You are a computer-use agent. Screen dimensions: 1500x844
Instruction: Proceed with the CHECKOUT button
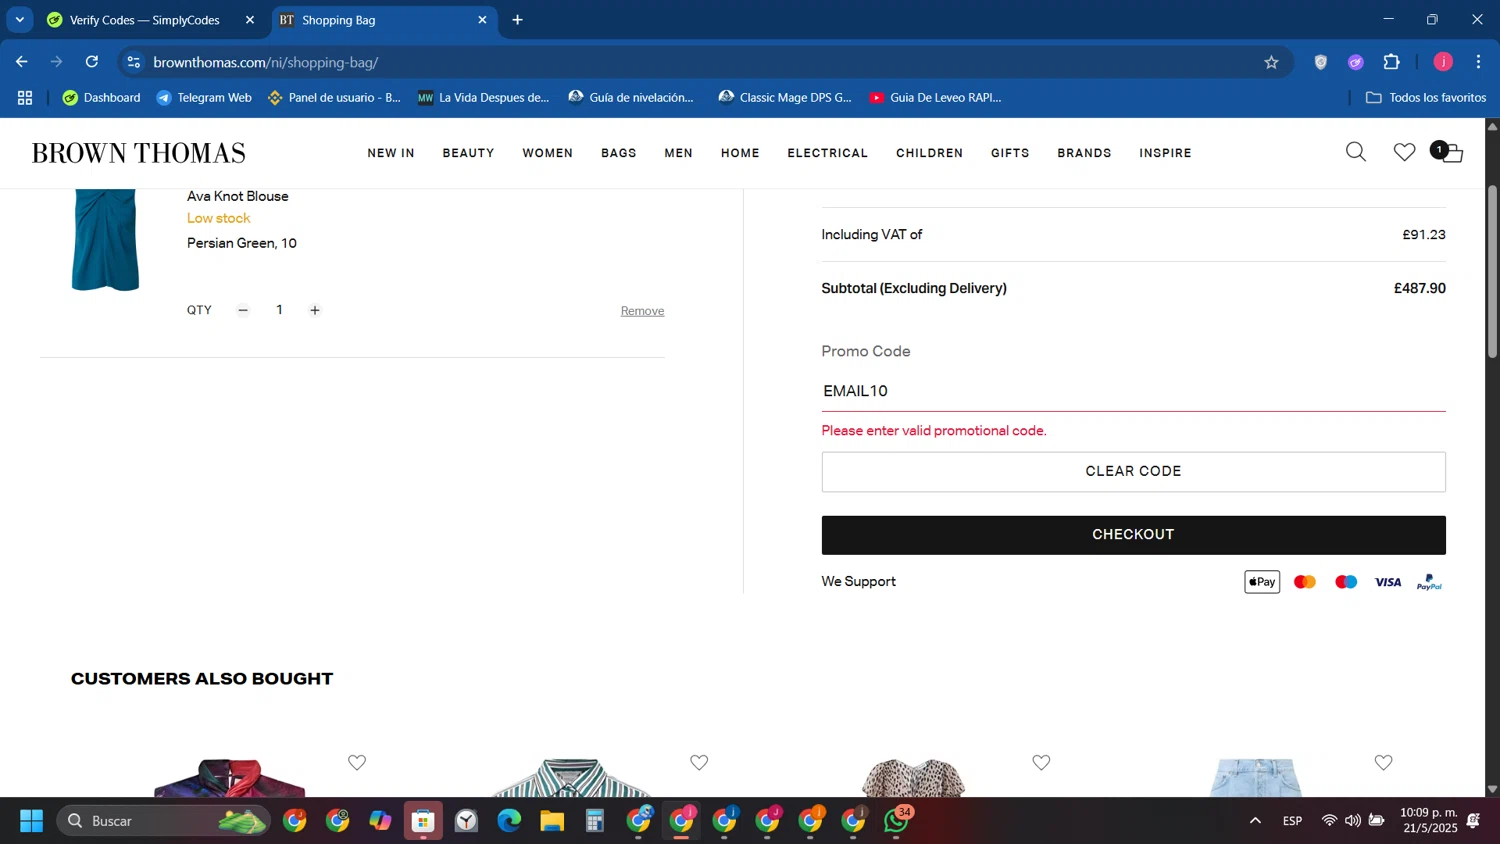(1133, 535)
